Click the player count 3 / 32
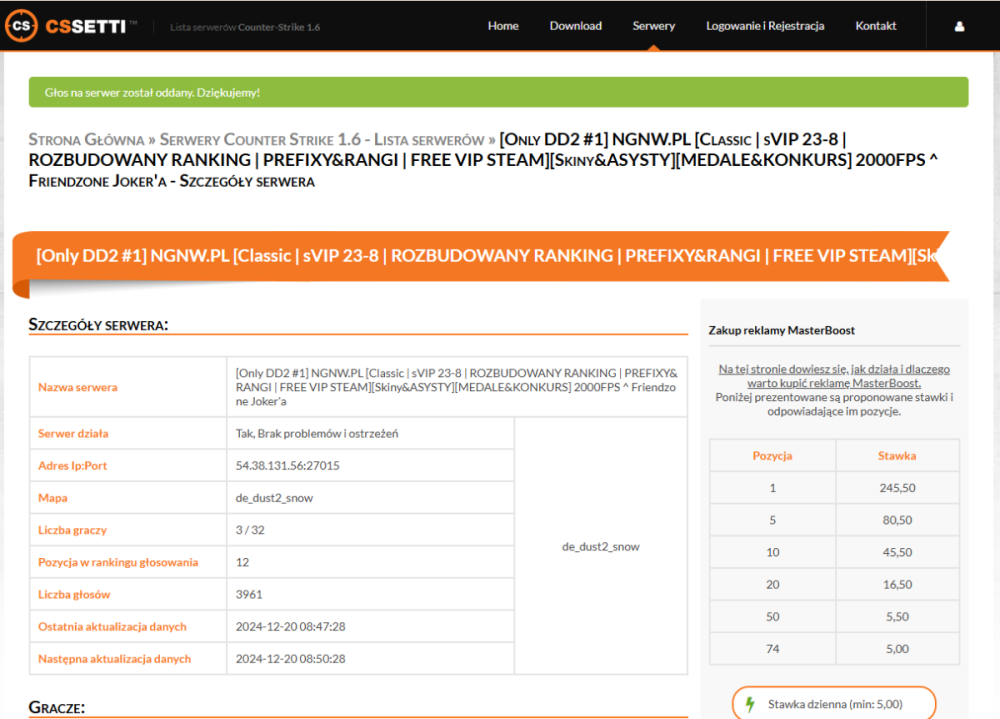Viewport: 1000px width, 719px height. (x=250, y=530)
